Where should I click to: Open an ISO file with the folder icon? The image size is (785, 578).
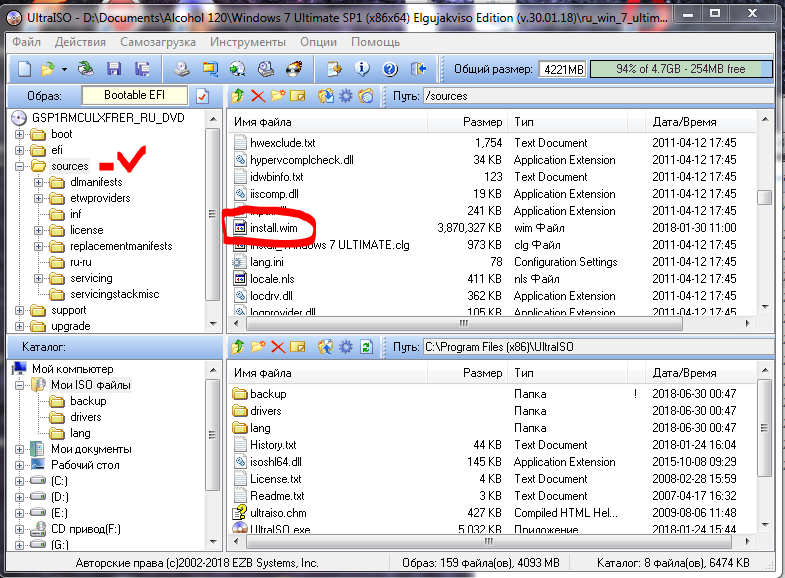48,69
